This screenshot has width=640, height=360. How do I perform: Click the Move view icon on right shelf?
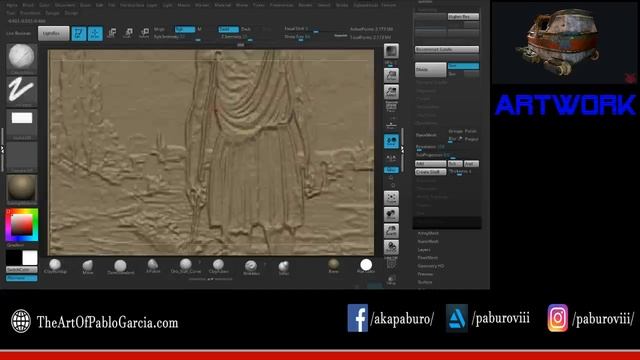point(391,214)
